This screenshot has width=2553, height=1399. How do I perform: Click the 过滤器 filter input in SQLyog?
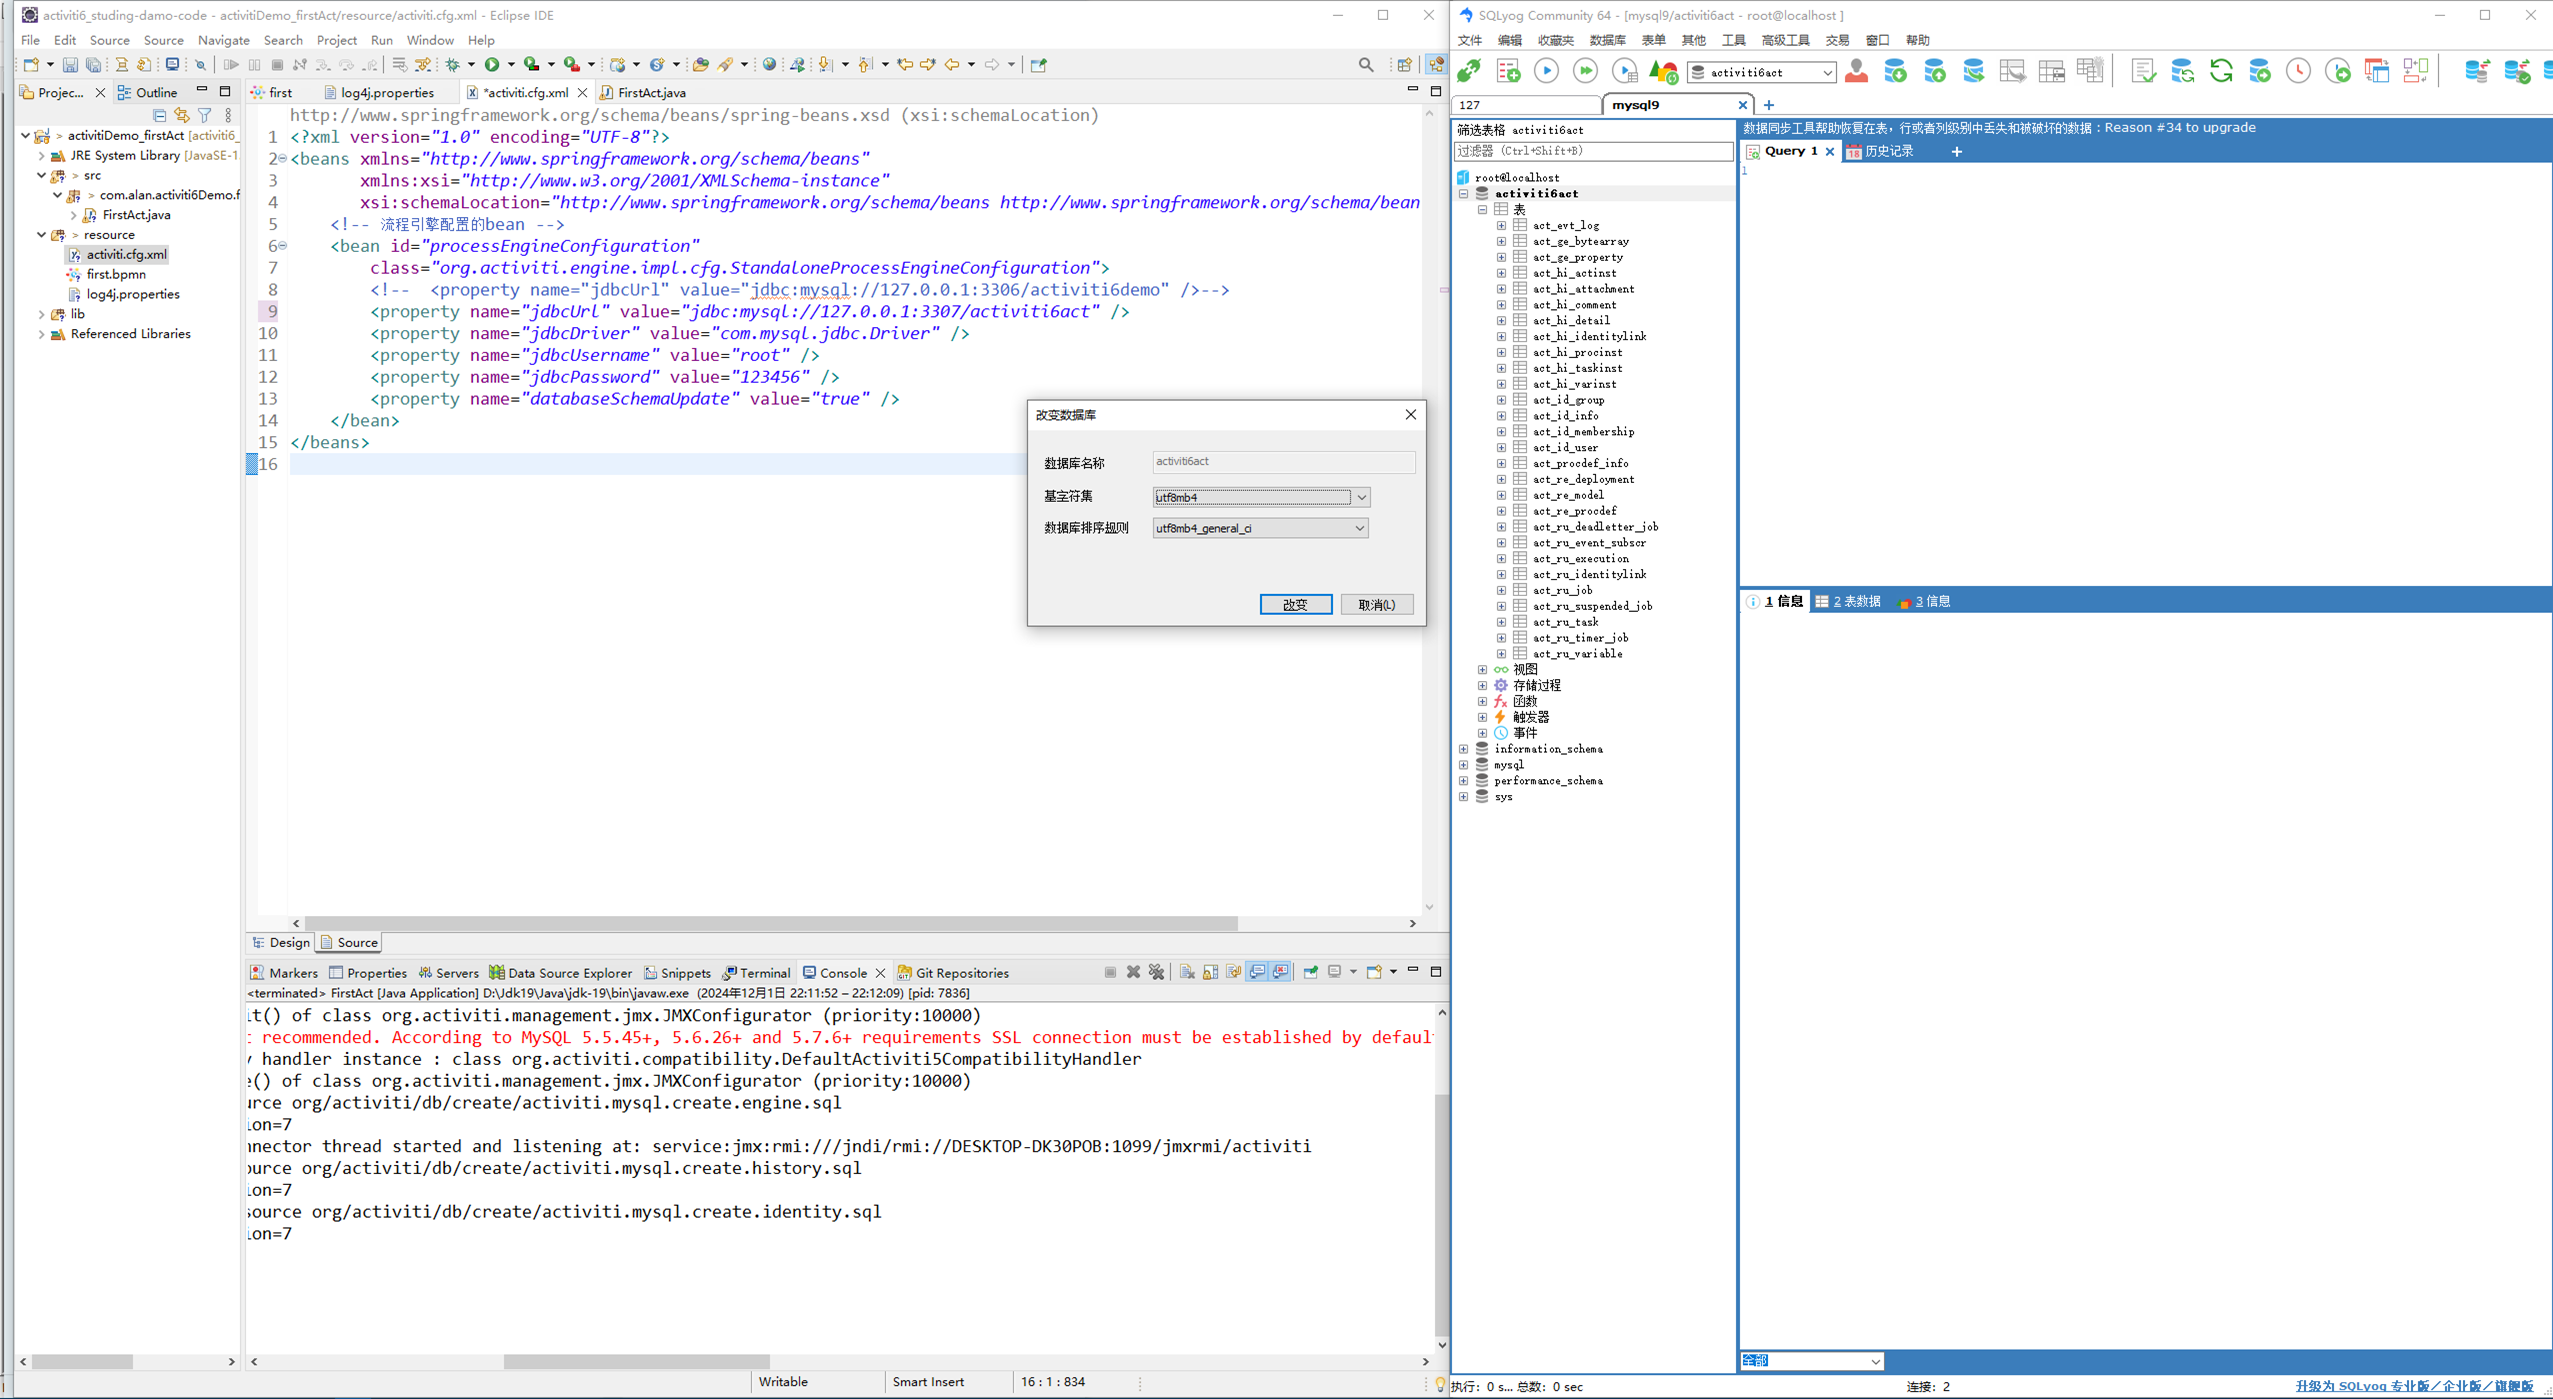[x=1593, y=151]
